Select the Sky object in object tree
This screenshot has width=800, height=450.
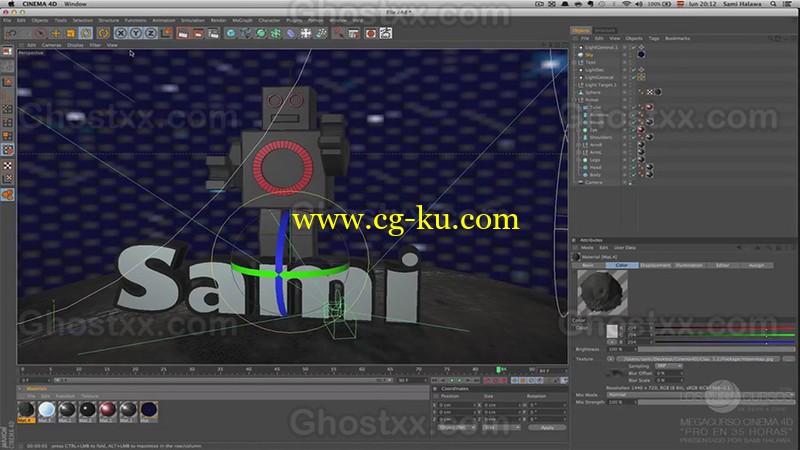coord(589,55)
